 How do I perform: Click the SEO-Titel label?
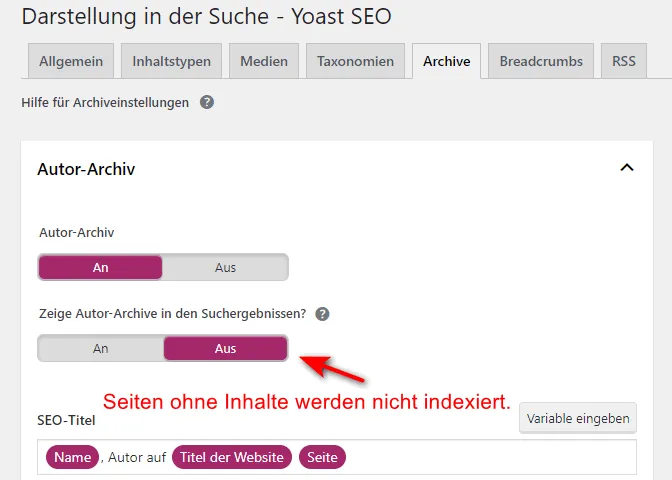click(x=66, y=420)
